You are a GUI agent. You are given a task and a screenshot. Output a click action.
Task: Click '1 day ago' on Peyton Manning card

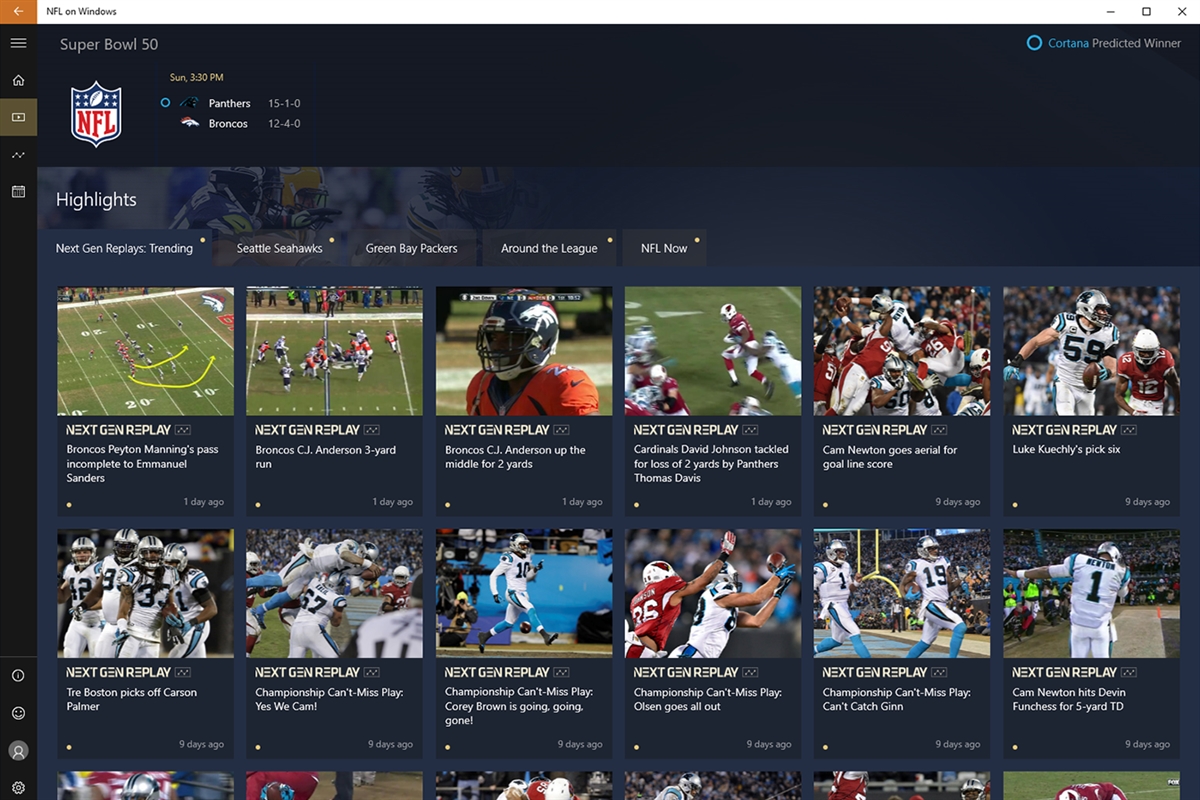pos(203,502)
